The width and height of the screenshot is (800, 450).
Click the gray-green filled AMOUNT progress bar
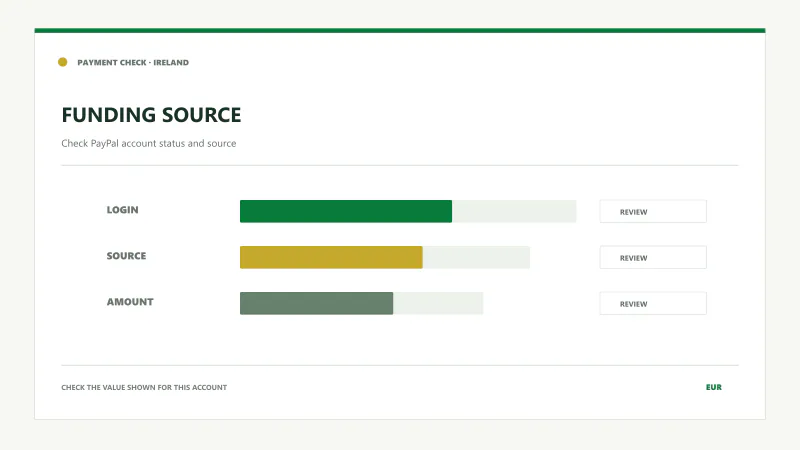tap(316, 303)
